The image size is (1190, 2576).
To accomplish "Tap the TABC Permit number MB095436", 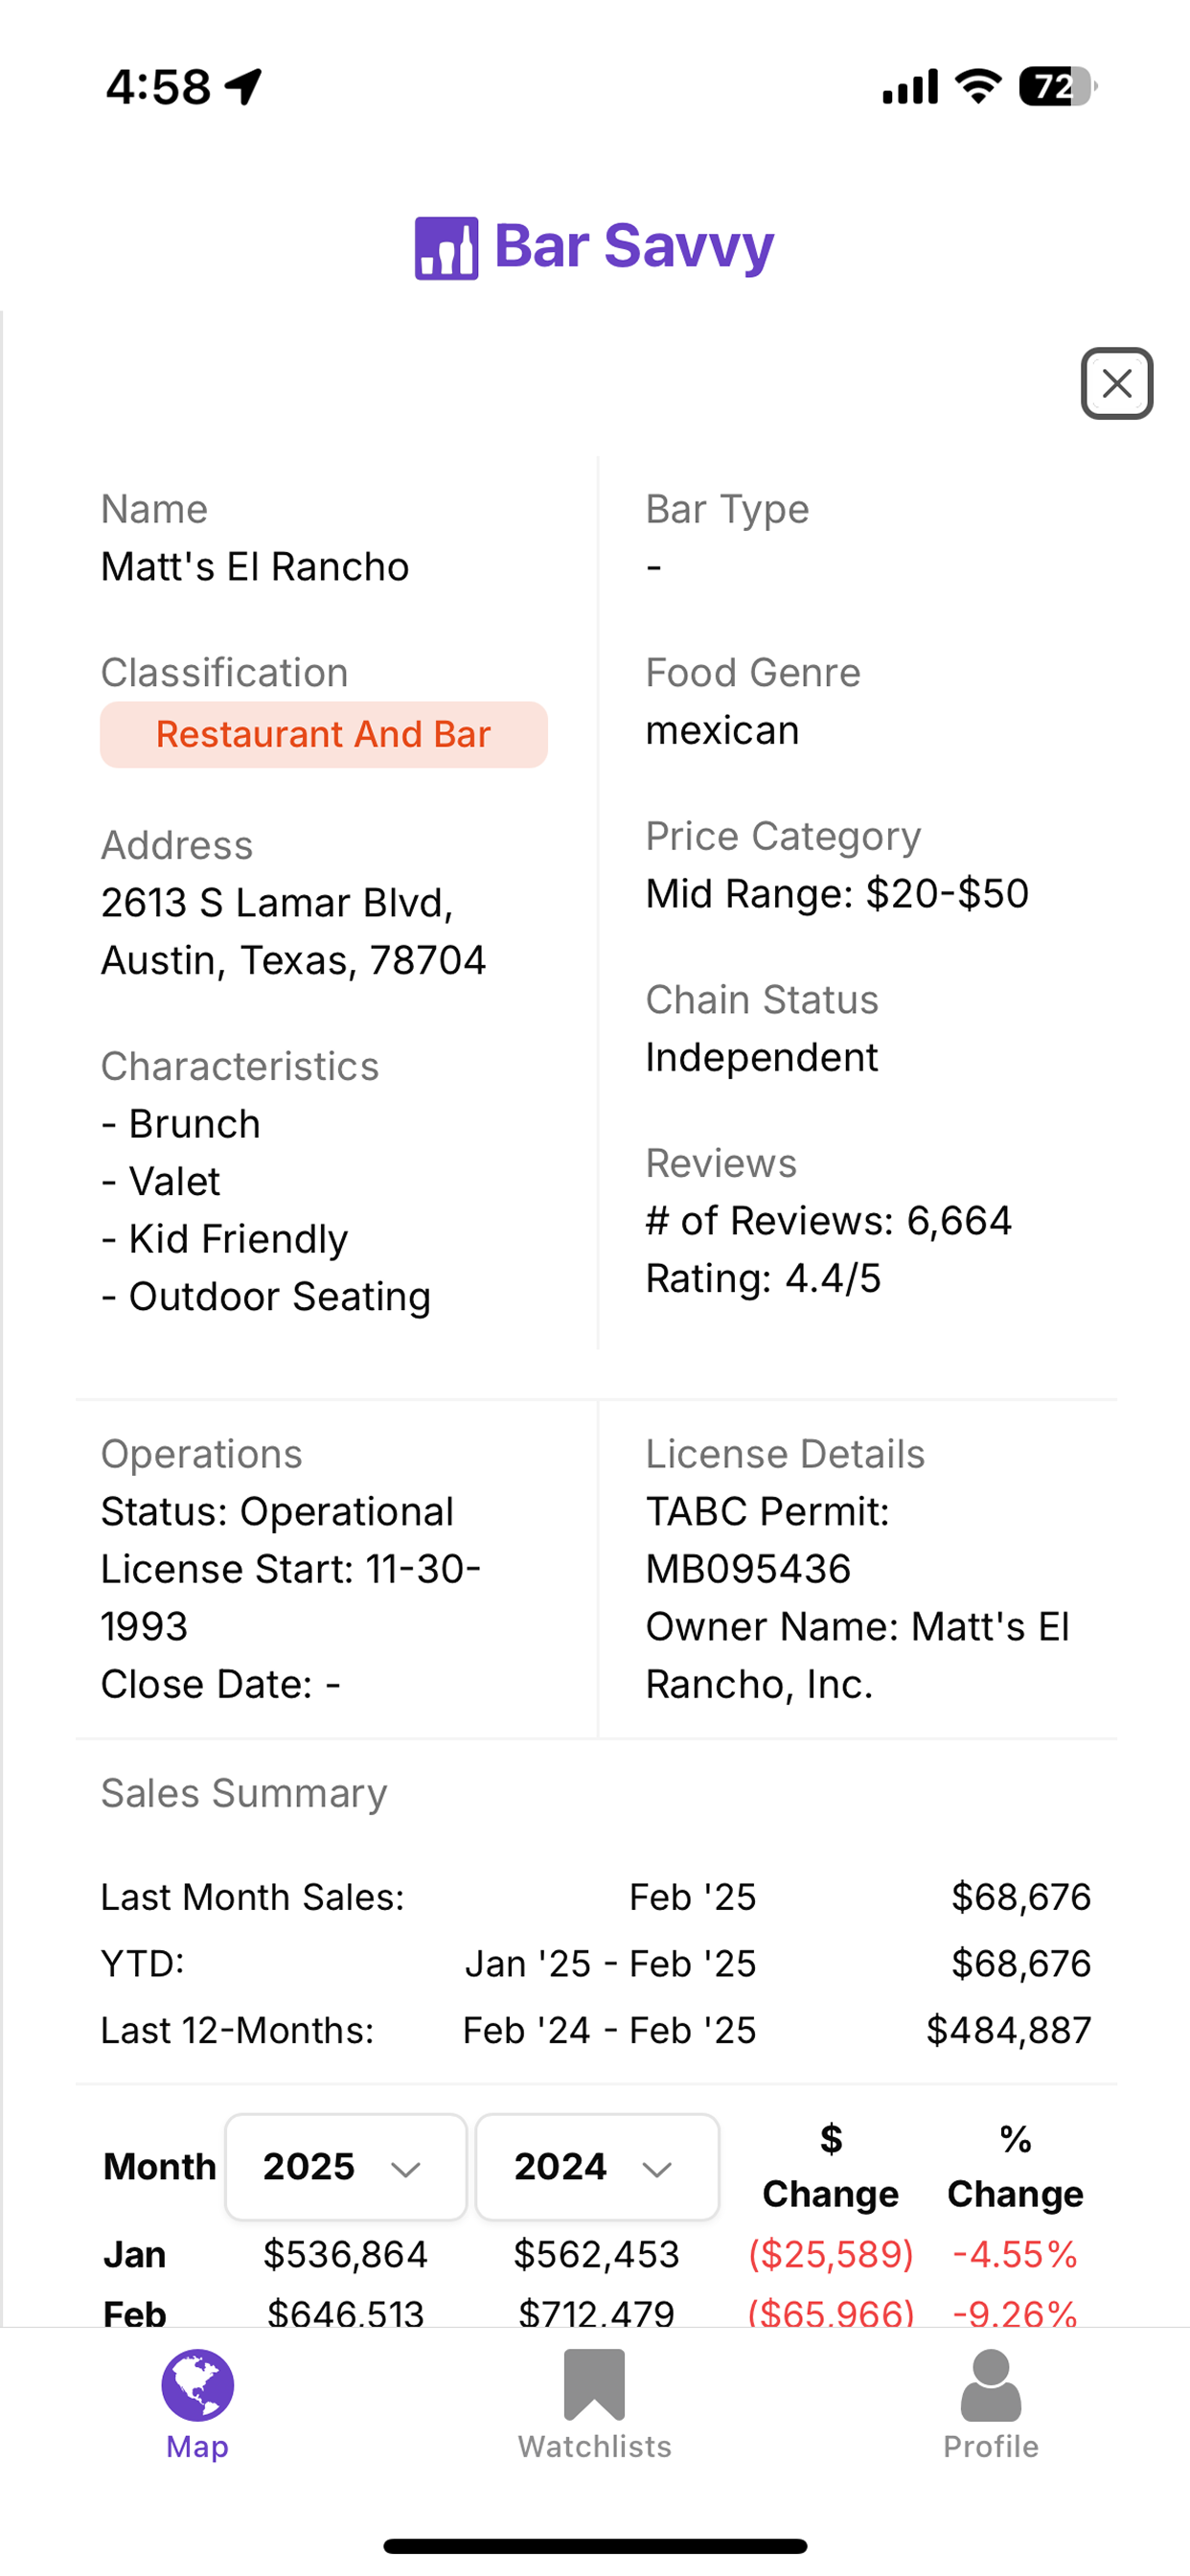I will (x=748, y=1569).
